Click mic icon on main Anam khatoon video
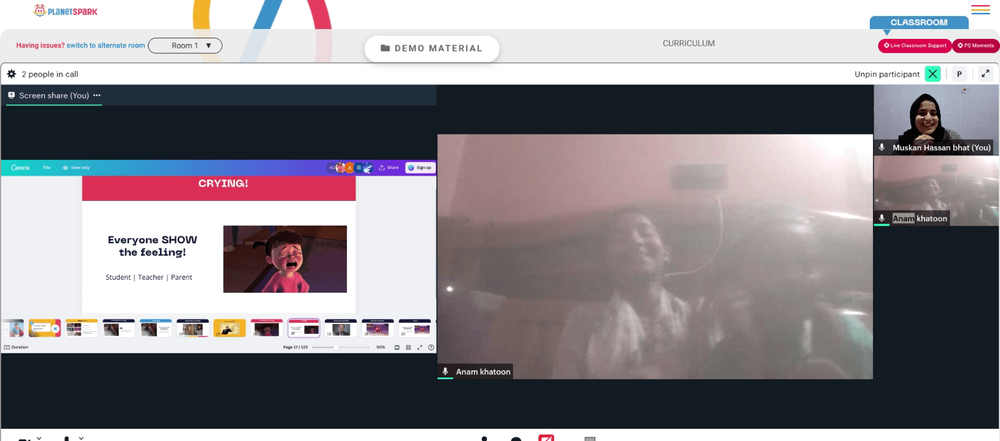 coord(445,371)
